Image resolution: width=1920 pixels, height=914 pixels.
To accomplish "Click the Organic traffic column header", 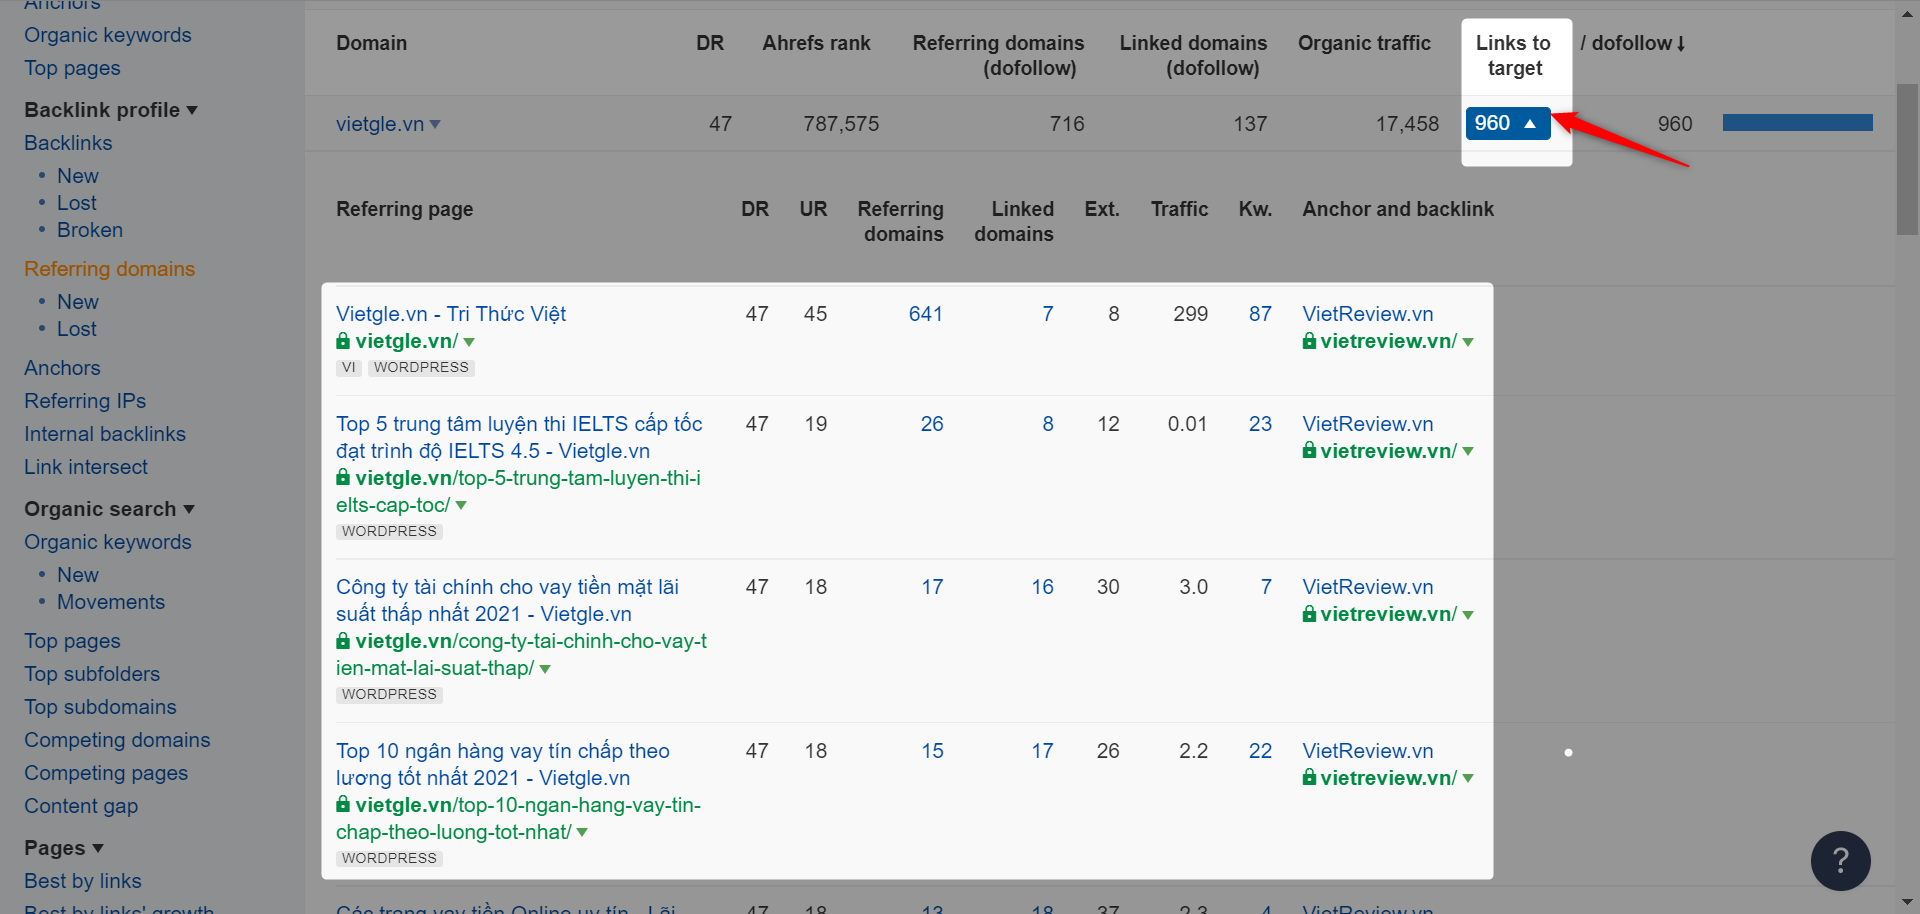I will [x=1364, y=43].
